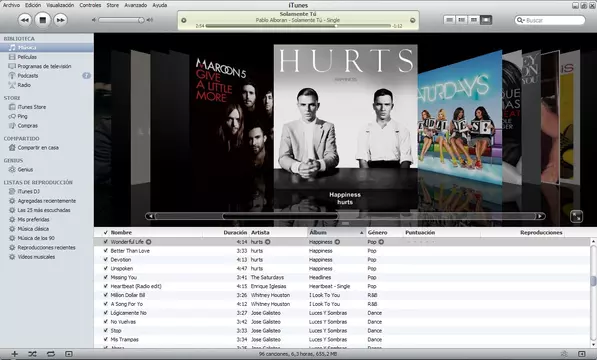Enter full screen Cover Flow mode
The height and width of the screenshot is (360, 597).
[576, 217]
